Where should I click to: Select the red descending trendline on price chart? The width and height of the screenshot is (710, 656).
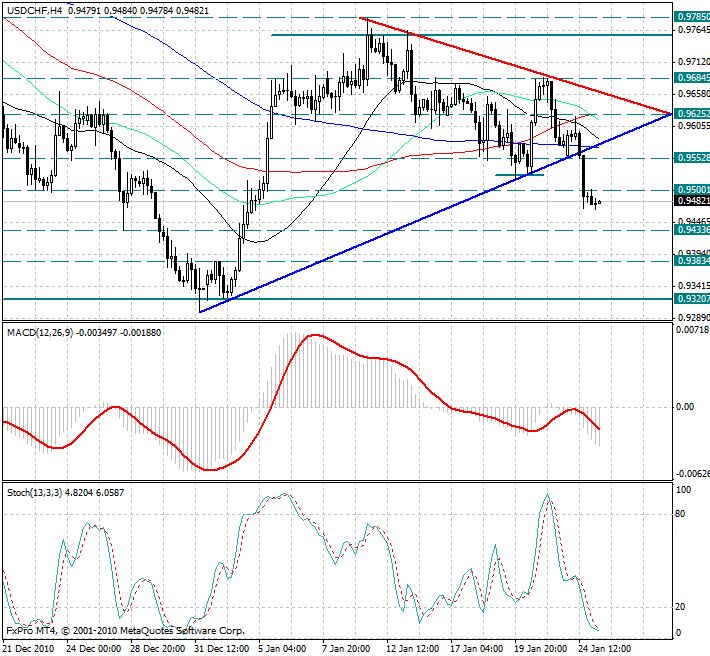[x=515, y=66]
